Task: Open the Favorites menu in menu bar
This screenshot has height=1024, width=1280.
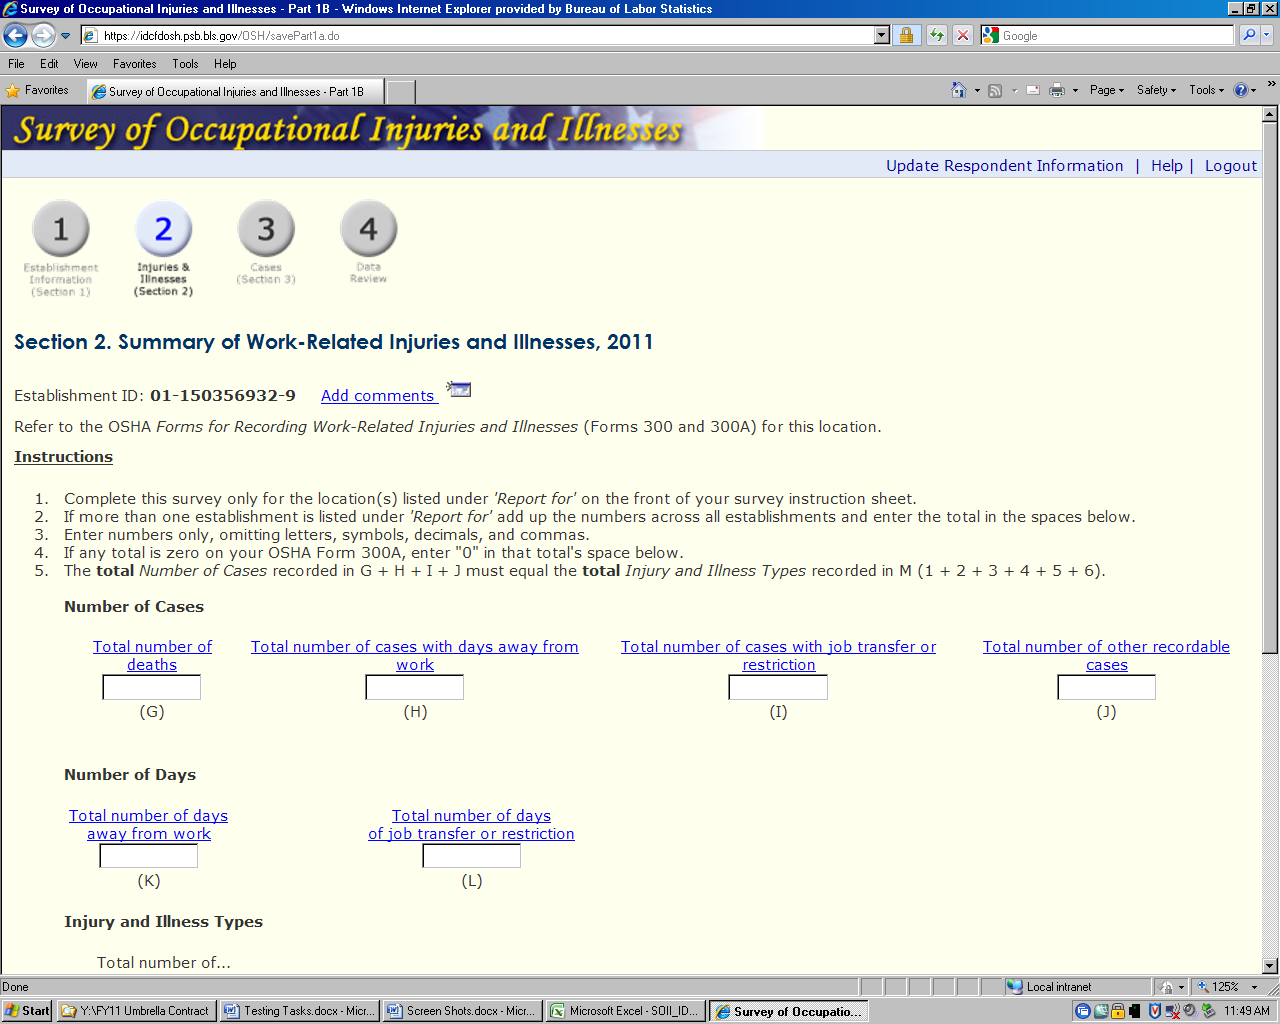Action: (134, 64)
